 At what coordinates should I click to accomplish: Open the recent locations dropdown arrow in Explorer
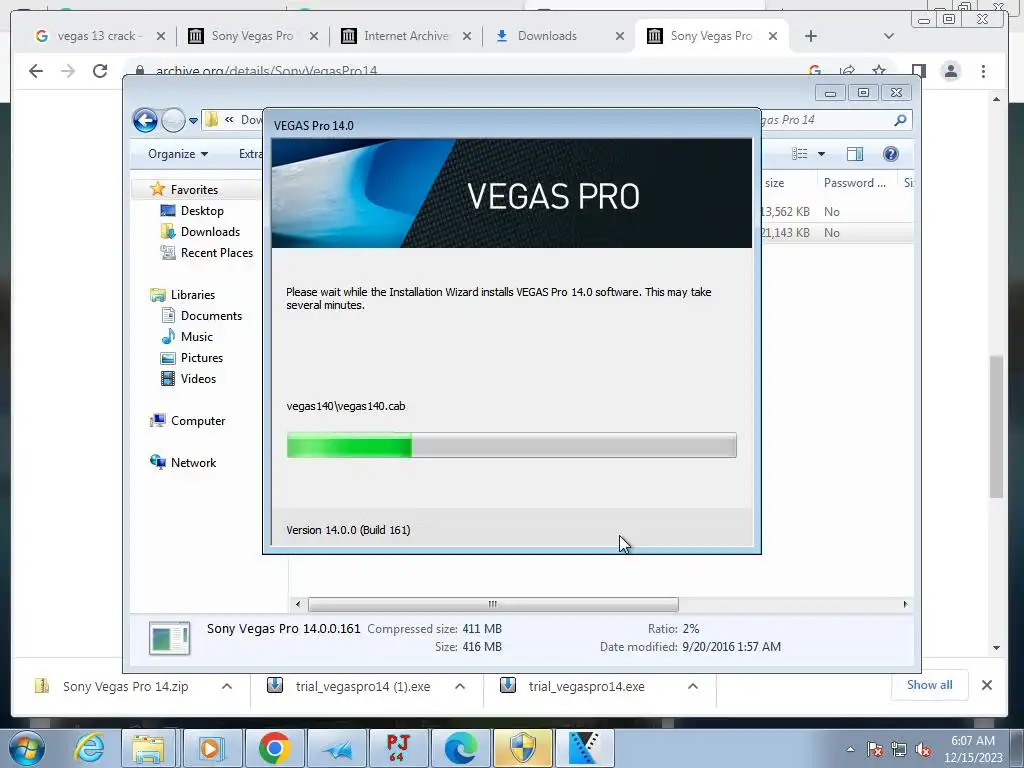pyautogui.click(x=193, y=121)
